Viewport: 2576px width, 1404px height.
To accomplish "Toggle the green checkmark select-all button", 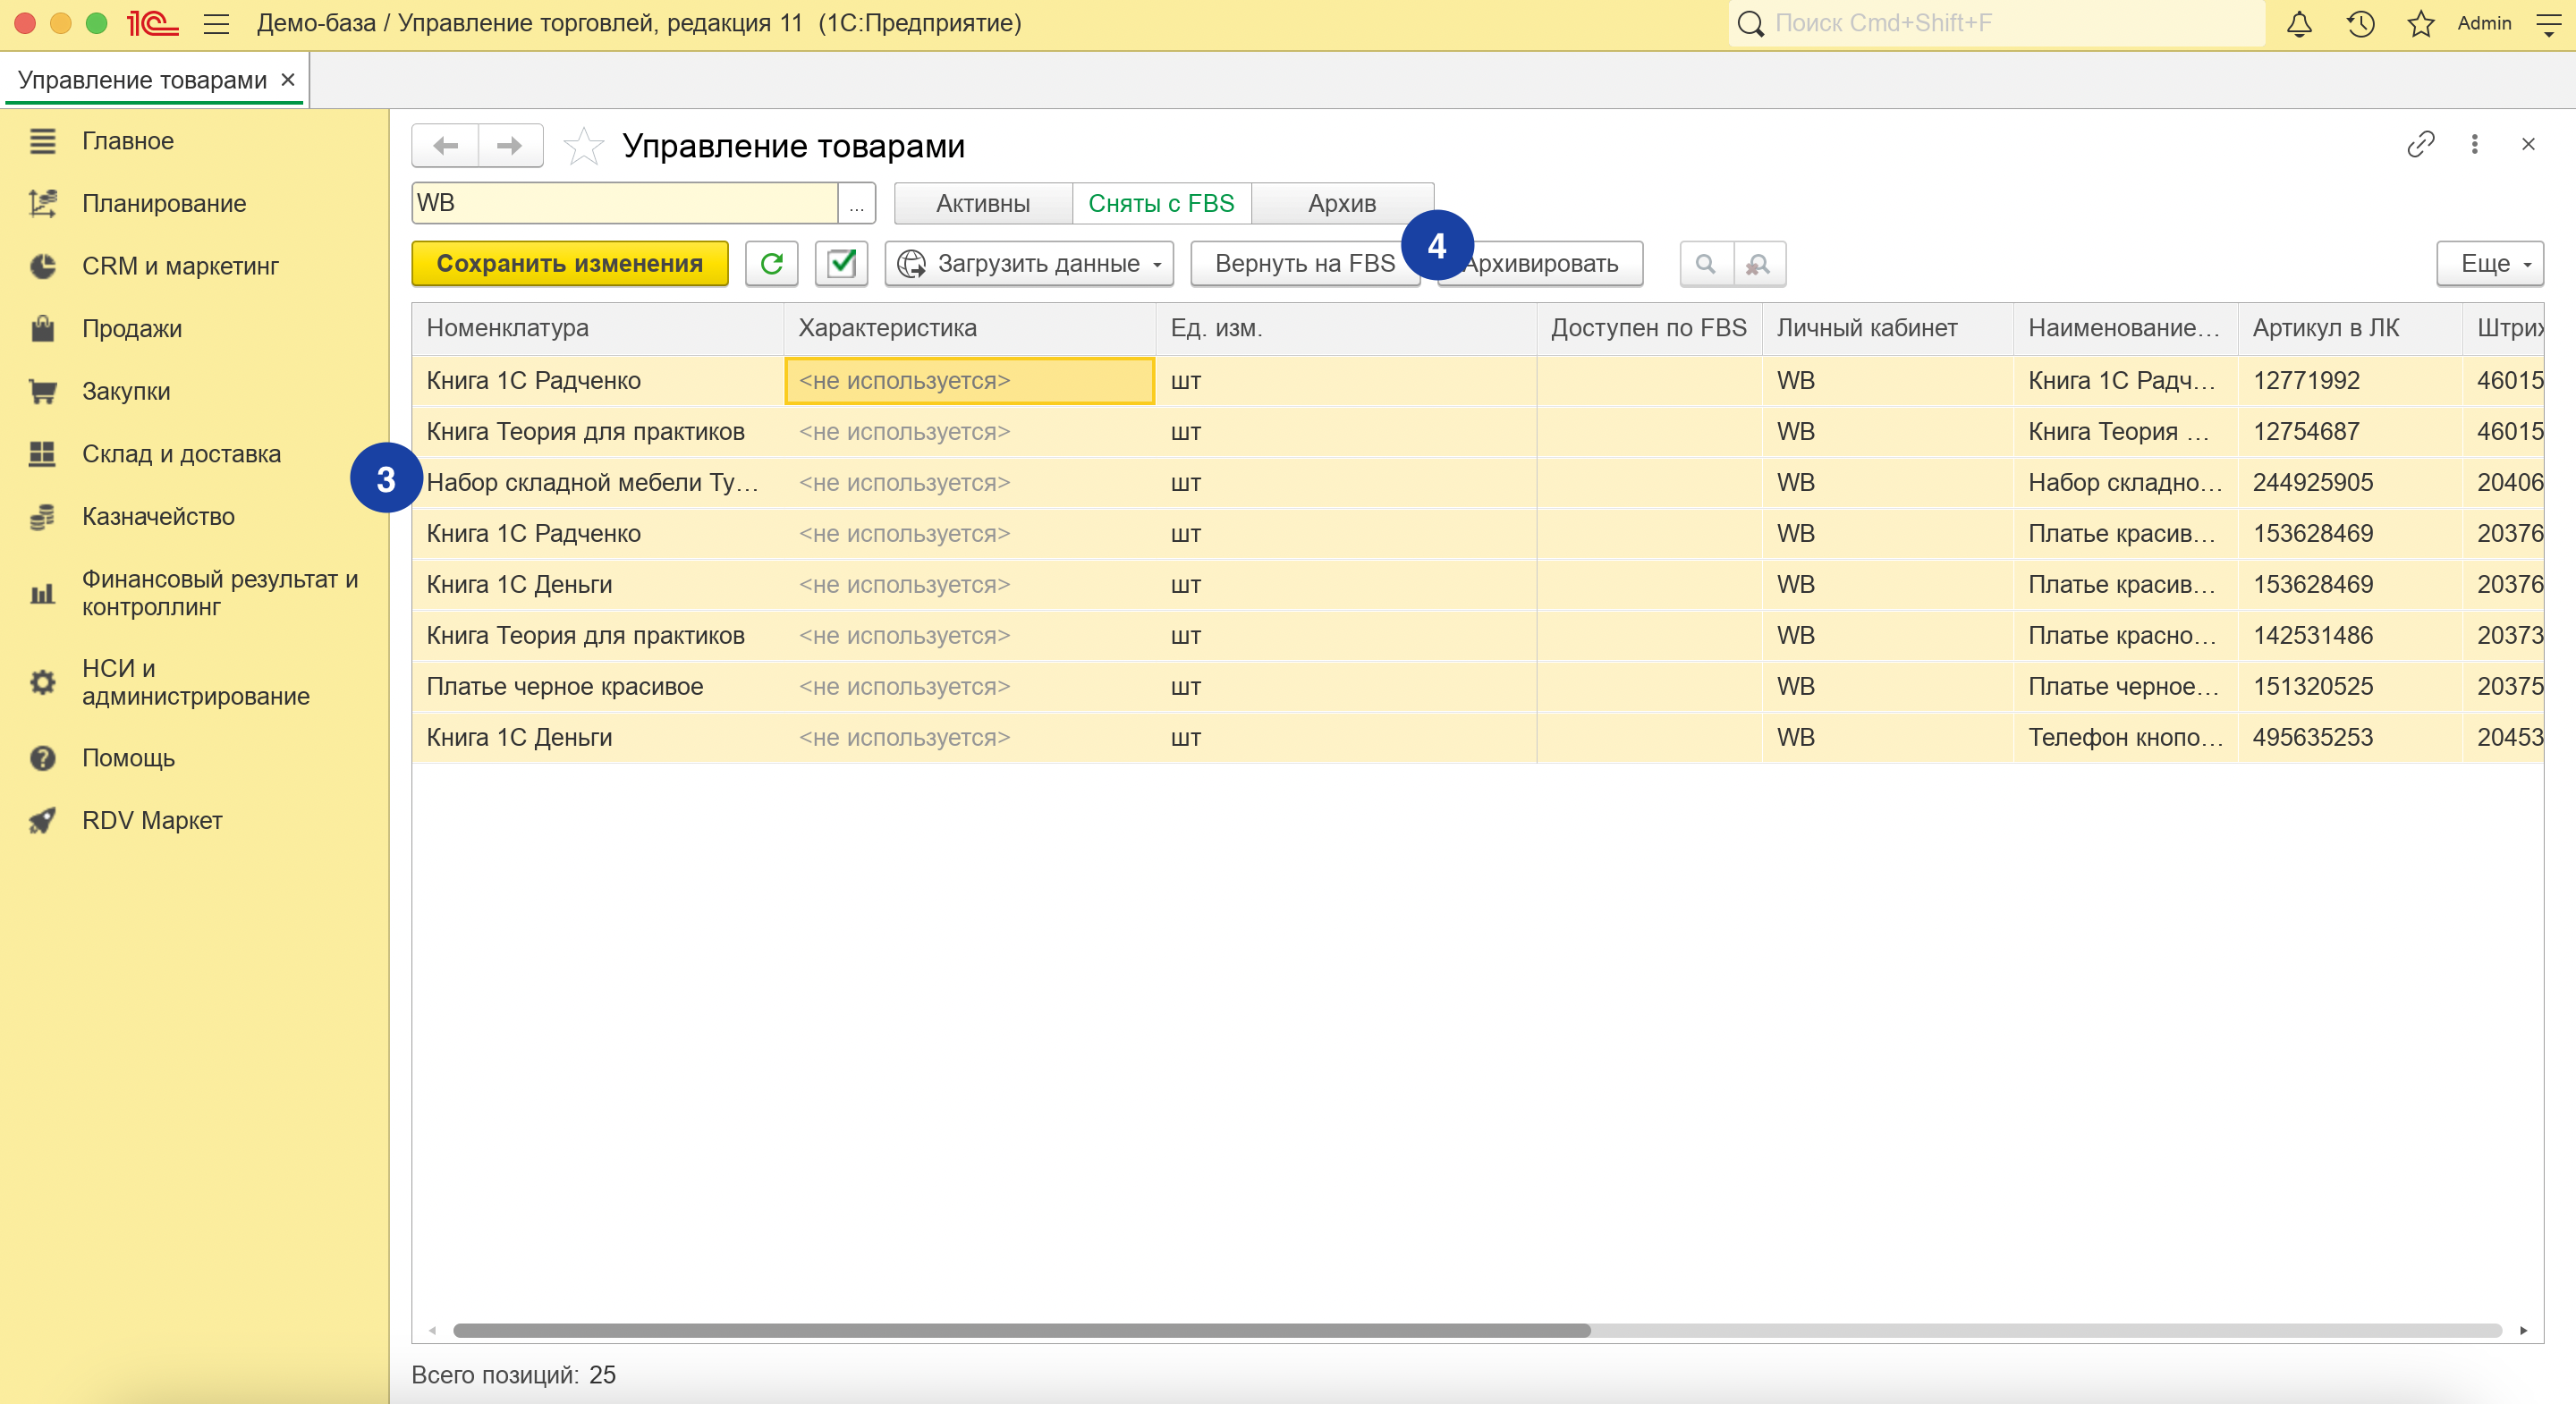I will (x=841, y=263).
